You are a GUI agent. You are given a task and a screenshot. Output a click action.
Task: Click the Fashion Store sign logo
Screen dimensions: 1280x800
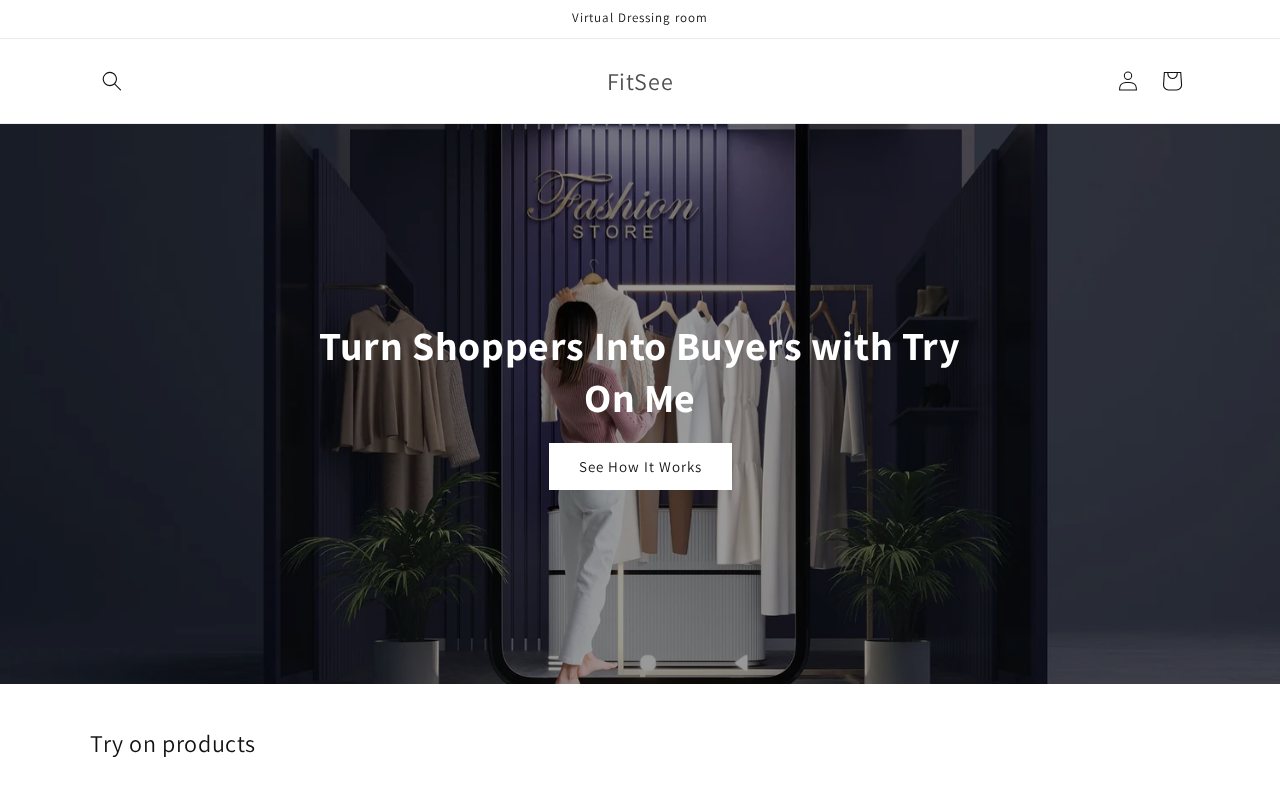(613, 205)
